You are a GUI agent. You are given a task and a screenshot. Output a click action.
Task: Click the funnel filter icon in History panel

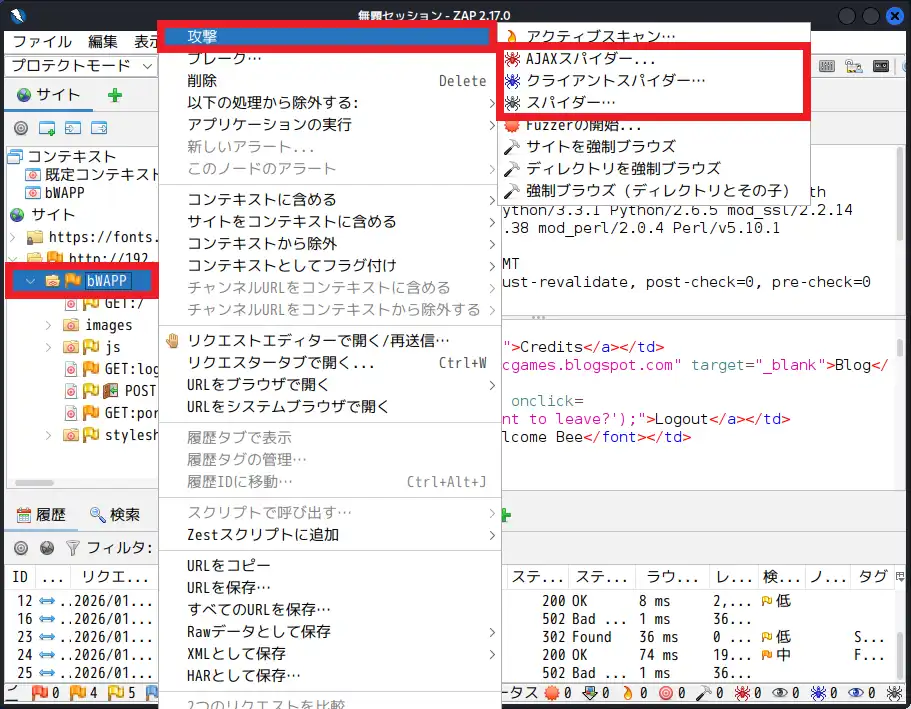(x=72, y=547)
